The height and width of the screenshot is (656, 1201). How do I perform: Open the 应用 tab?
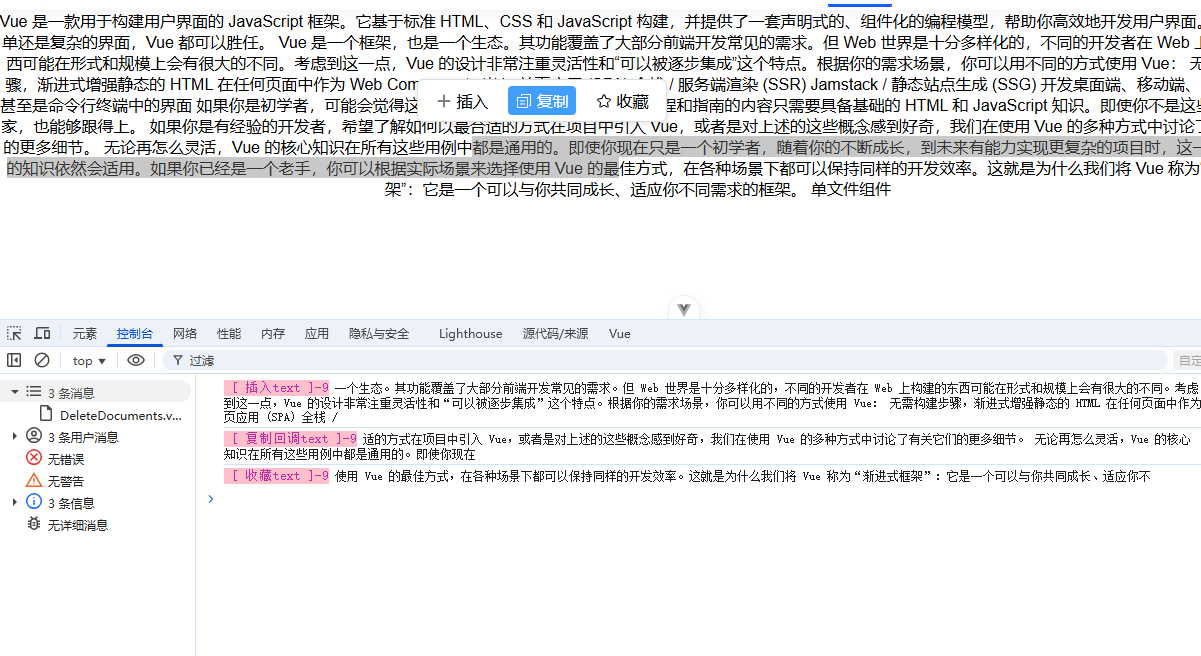[x=317, y=333]
